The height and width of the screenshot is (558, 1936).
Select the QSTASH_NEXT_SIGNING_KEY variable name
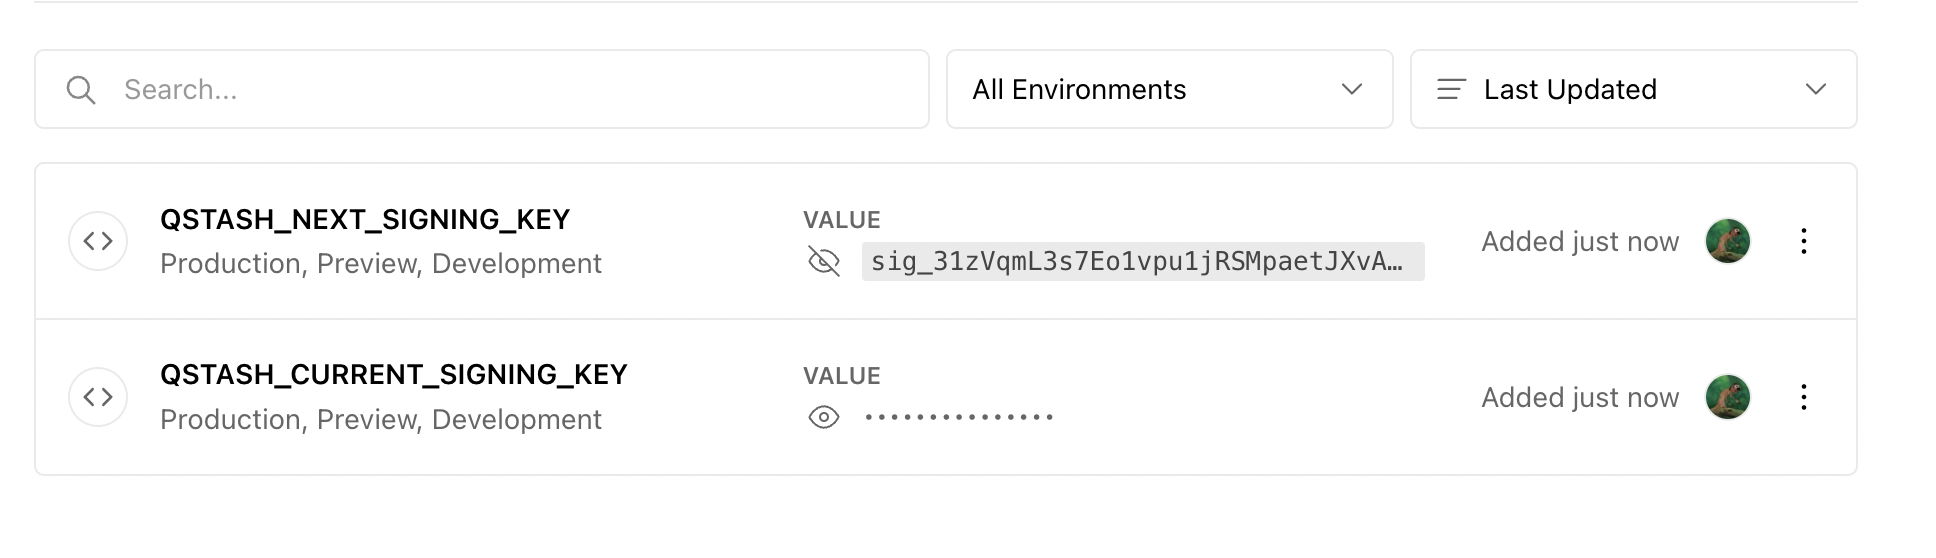[x=365, y=219]
